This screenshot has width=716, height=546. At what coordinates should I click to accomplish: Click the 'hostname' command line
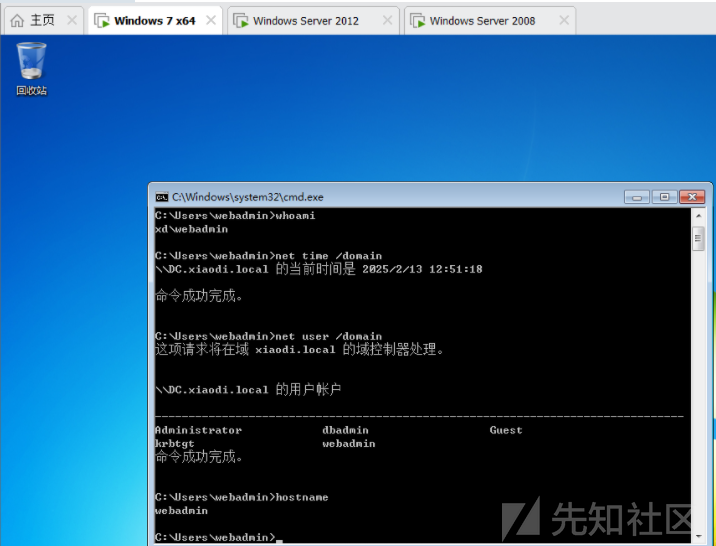[242, 497]
